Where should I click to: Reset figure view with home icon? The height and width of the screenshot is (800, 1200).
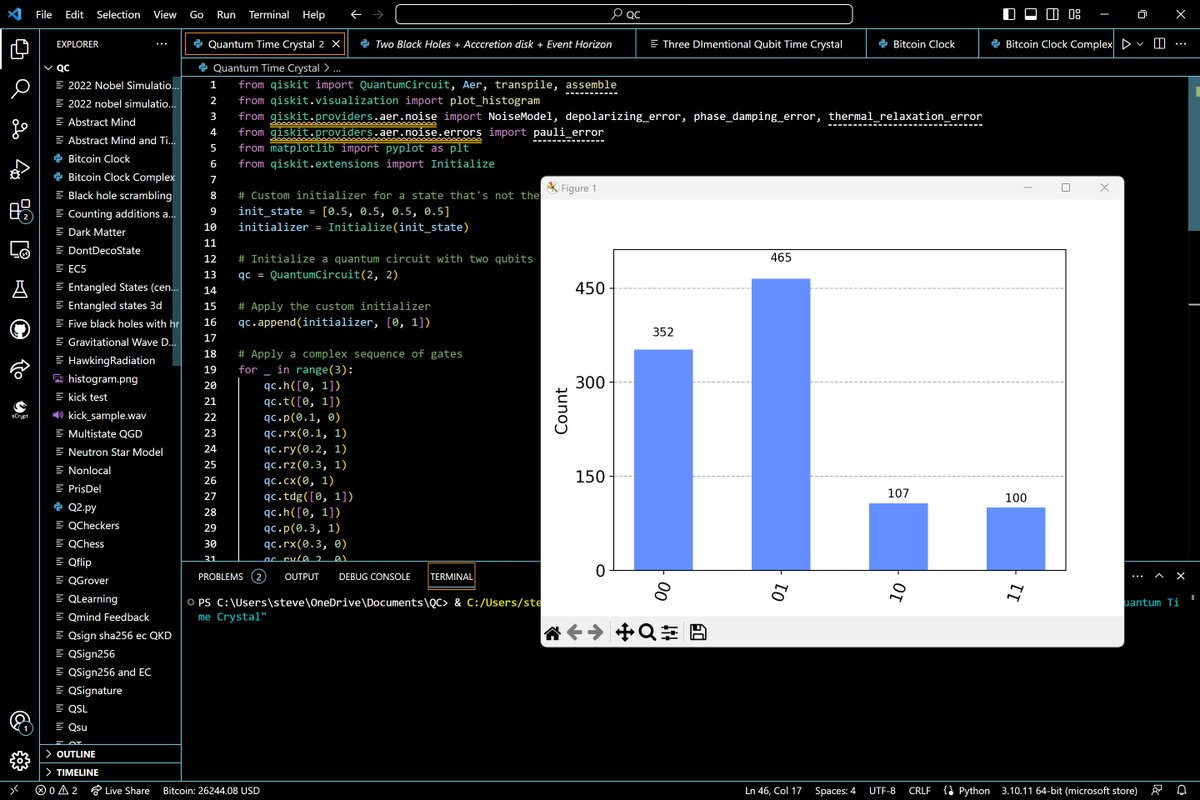coord(552,632)
